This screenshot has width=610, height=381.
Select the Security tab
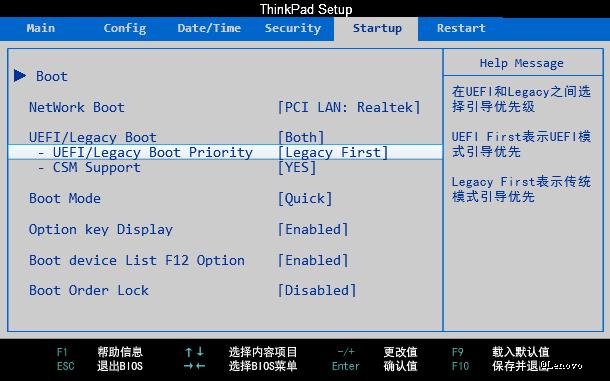point(293,28)
